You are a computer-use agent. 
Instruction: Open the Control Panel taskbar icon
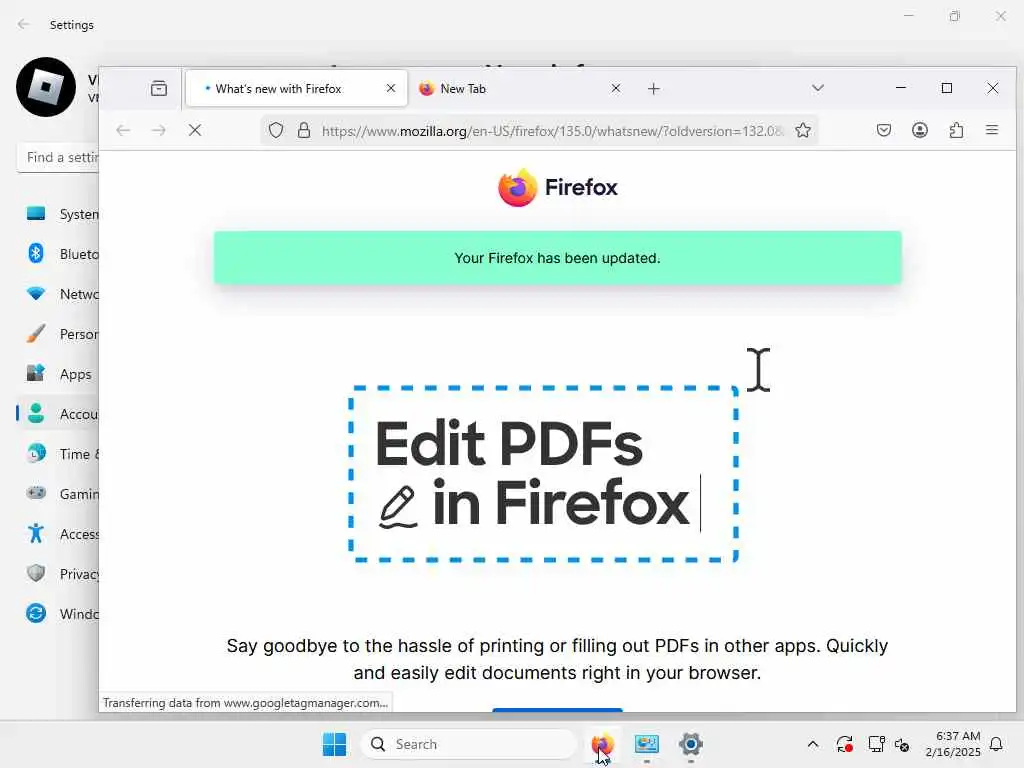(x=647, y=744)
